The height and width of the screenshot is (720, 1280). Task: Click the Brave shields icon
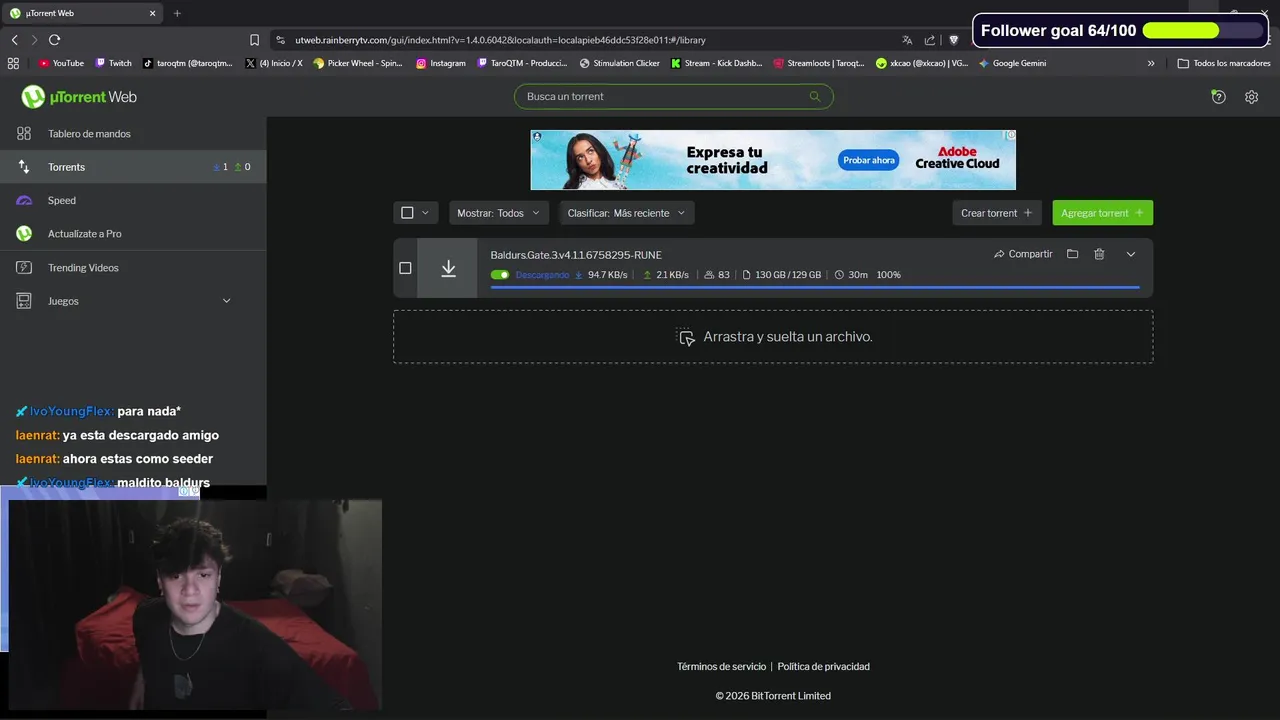953,40
